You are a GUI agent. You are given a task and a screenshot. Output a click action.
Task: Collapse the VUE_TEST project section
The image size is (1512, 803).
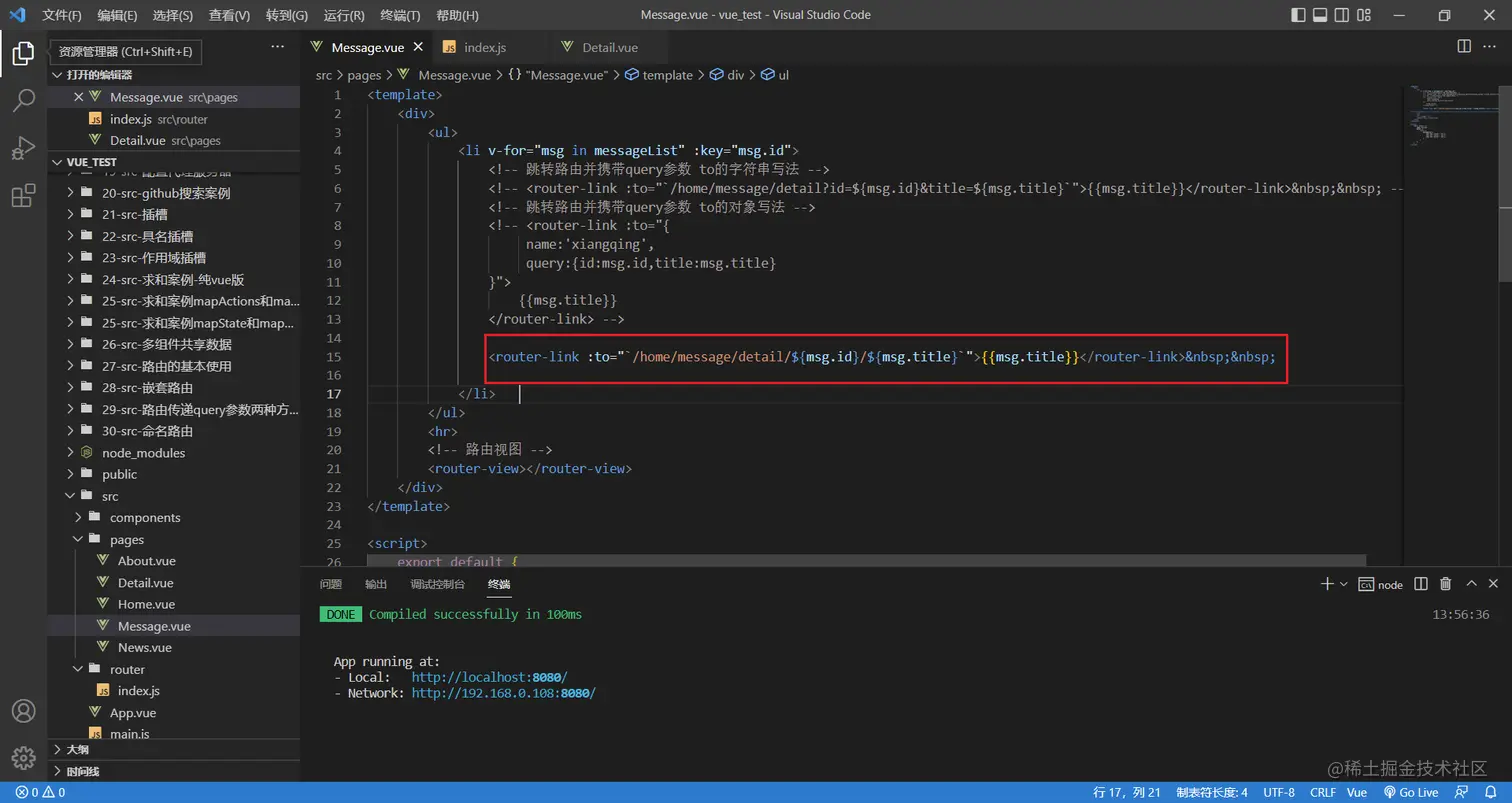[57, 162]
